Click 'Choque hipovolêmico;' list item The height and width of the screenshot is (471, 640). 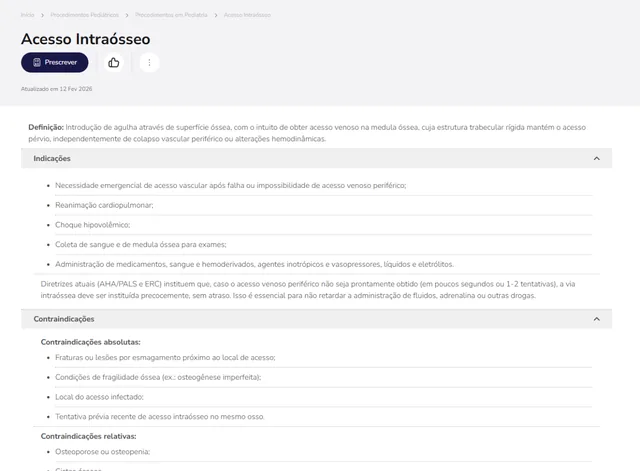(93, 225)
